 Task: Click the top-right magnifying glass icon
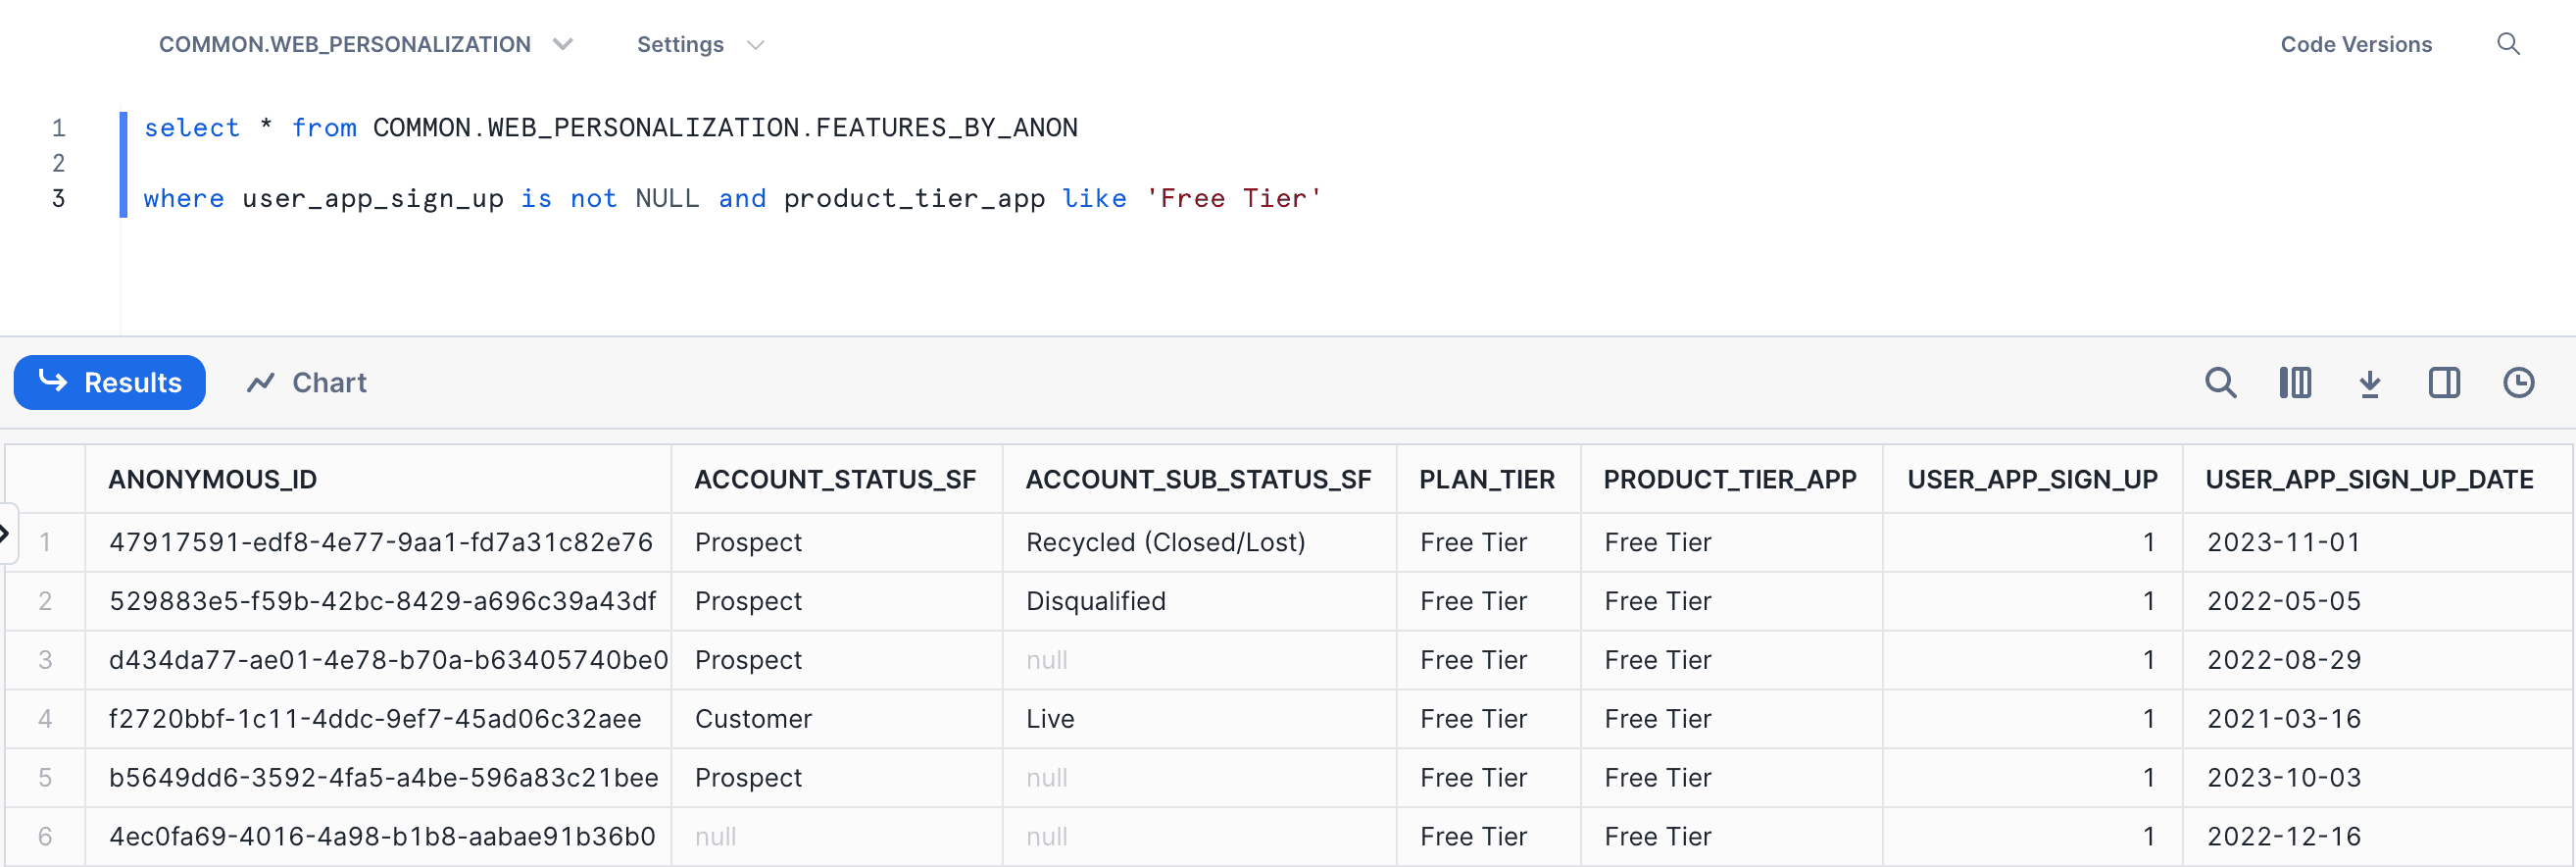[2508, 44]
